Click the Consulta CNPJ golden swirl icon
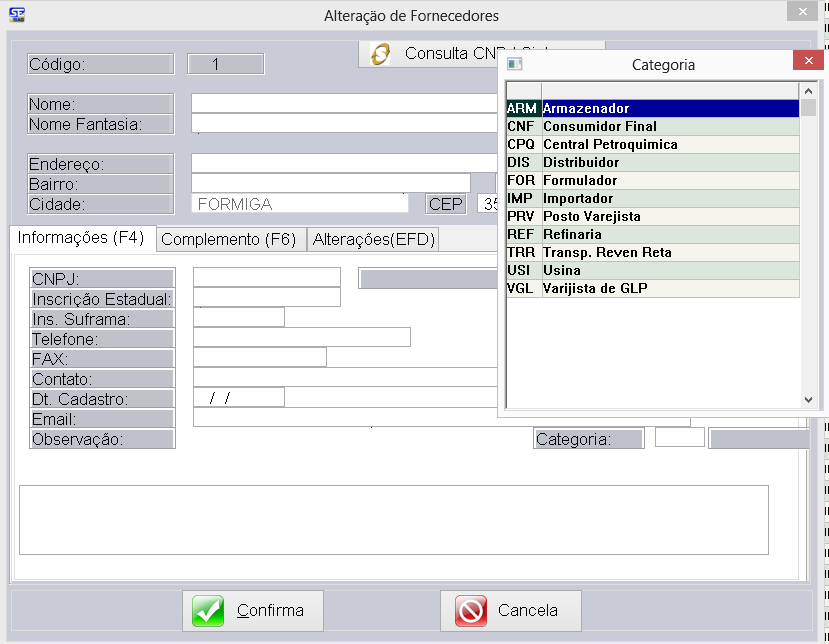This screenshot has width=829, height=644. pyautogui.click(x=381, y=54)
